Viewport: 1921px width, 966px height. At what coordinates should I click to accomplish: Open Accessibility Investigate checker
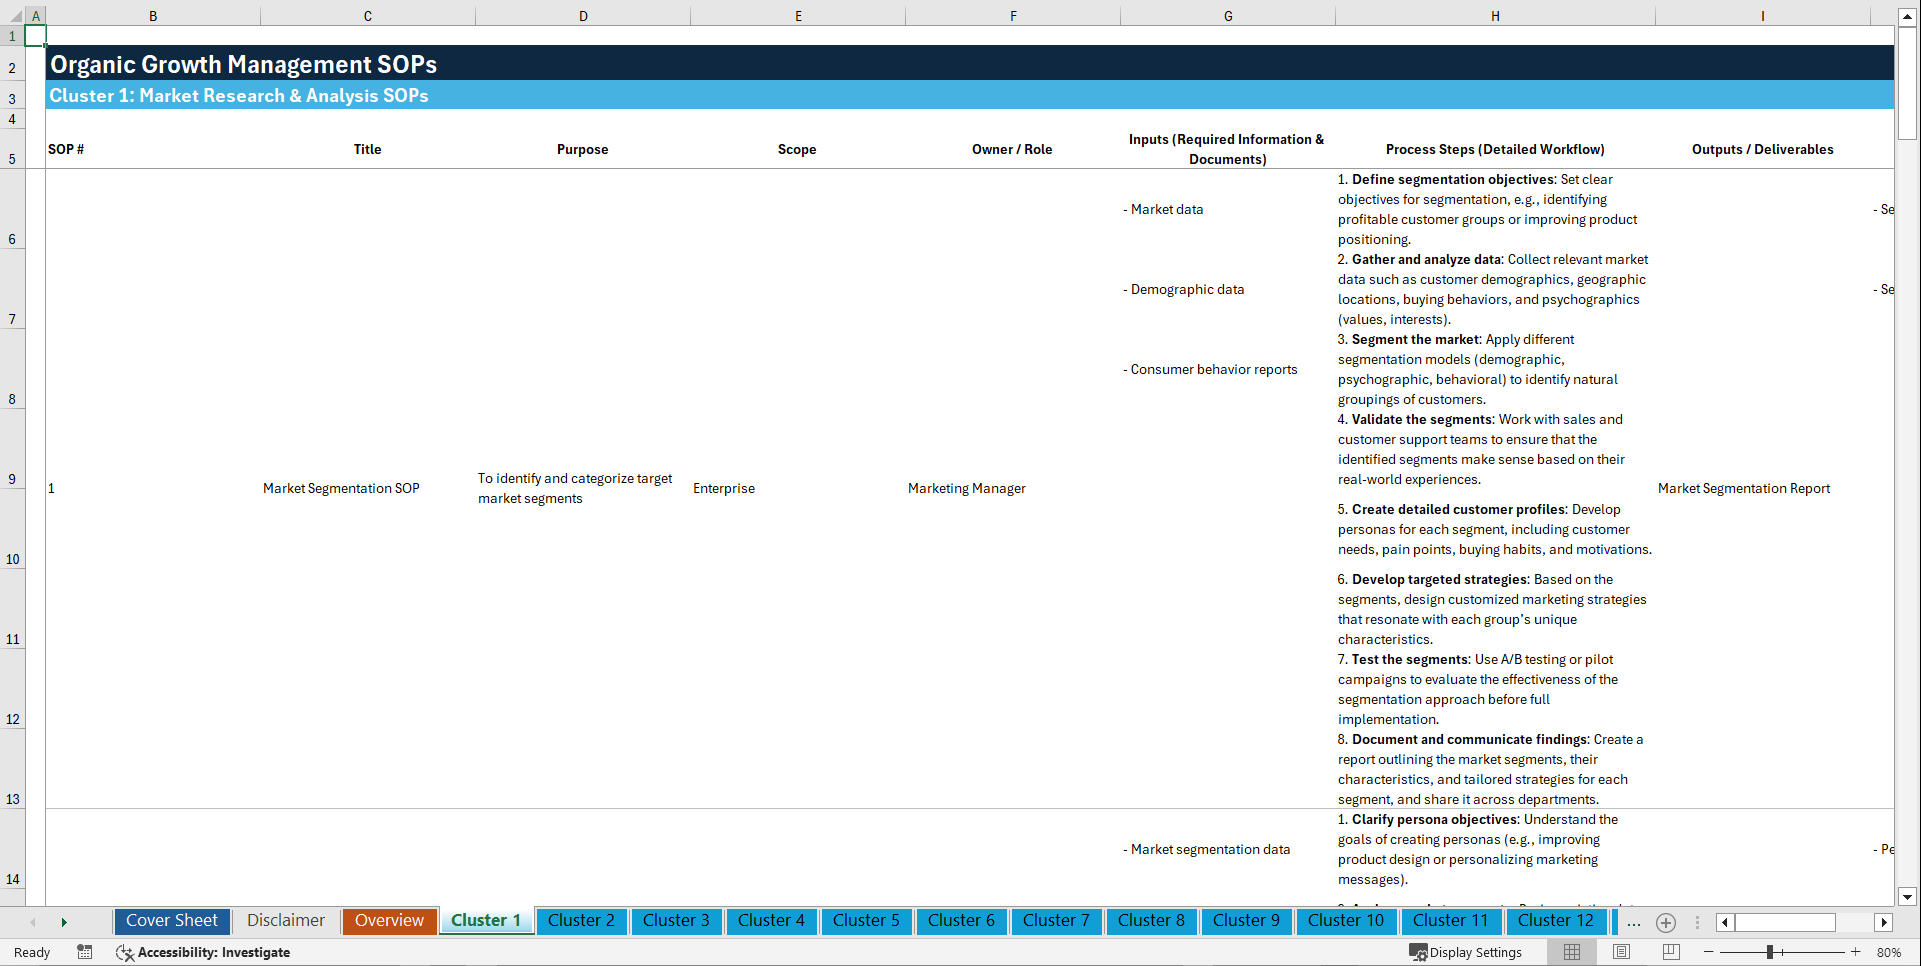[203, 952]
